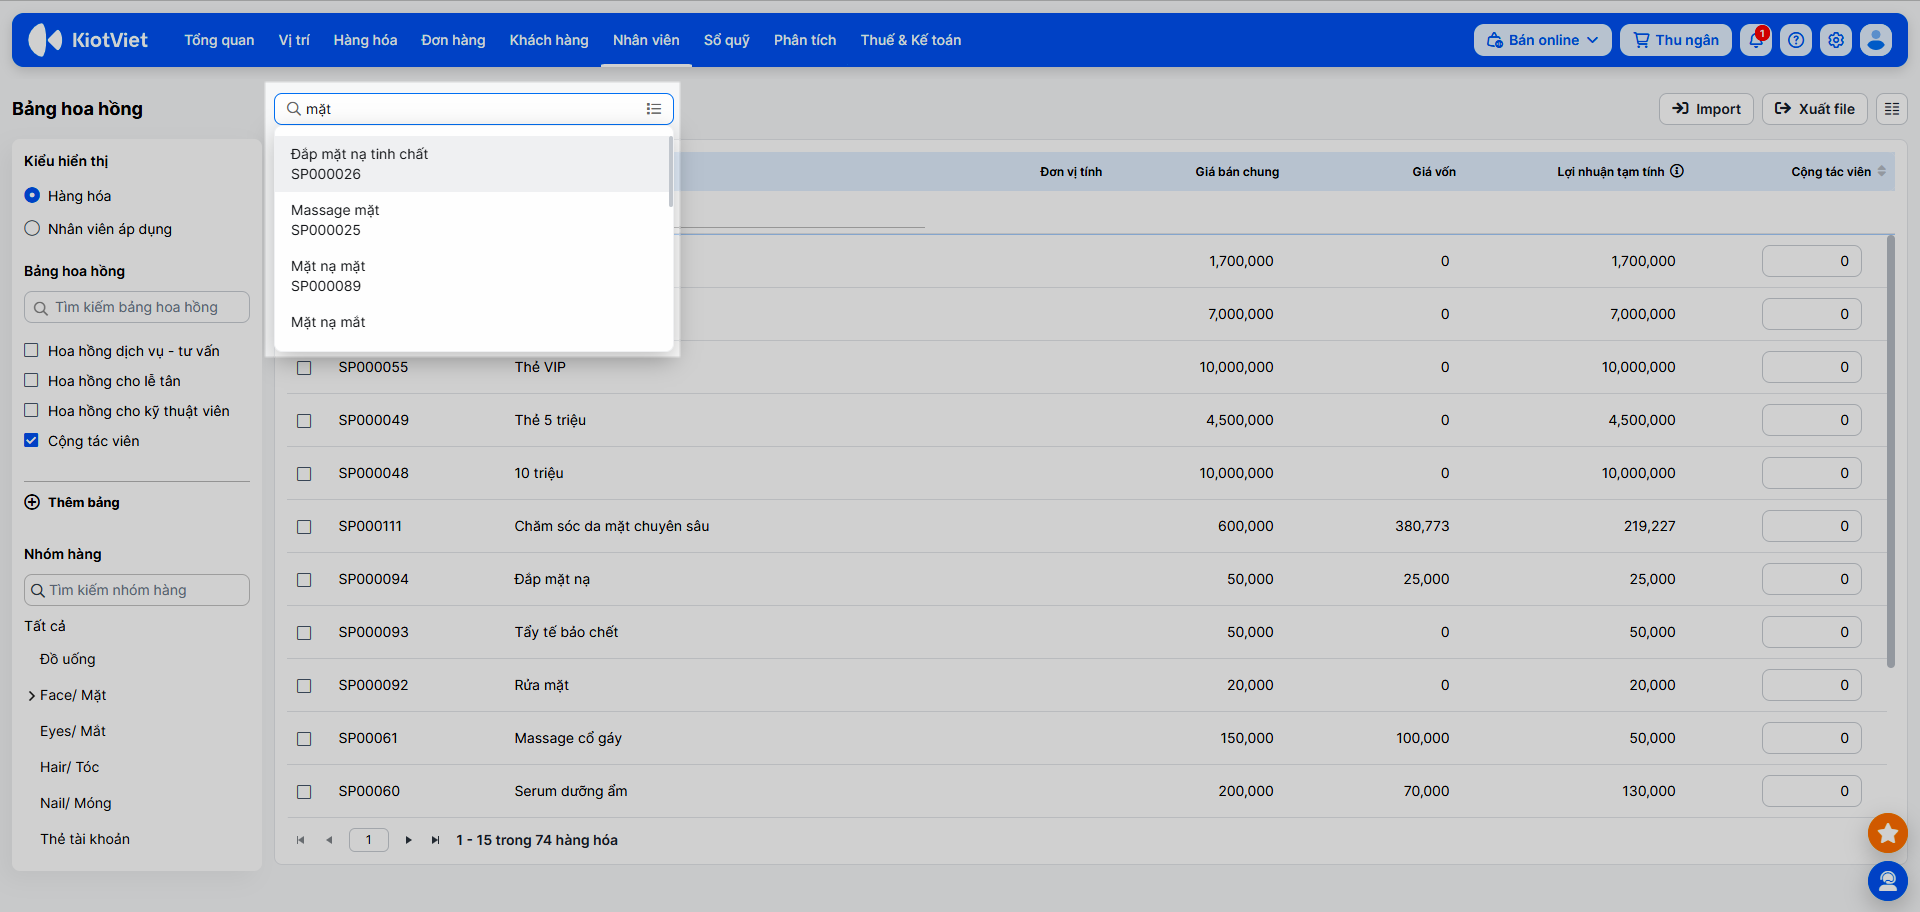Image resolution: width=1920 pixels, height=912 pixels.
Task: Edit Cộng tác viên value for SP00060 Serum
Action: coord(1811,791)
